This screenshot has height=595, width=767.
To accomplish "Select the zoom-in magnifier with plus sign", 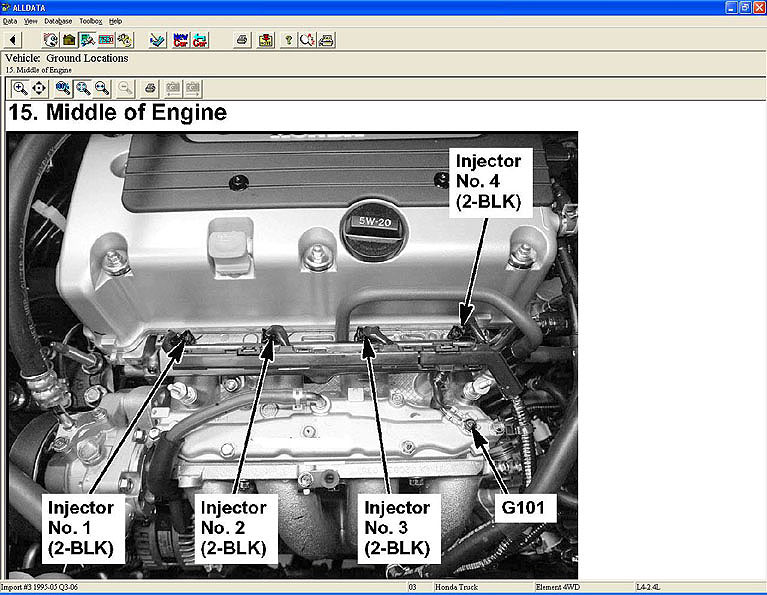I will coord(20,88).
